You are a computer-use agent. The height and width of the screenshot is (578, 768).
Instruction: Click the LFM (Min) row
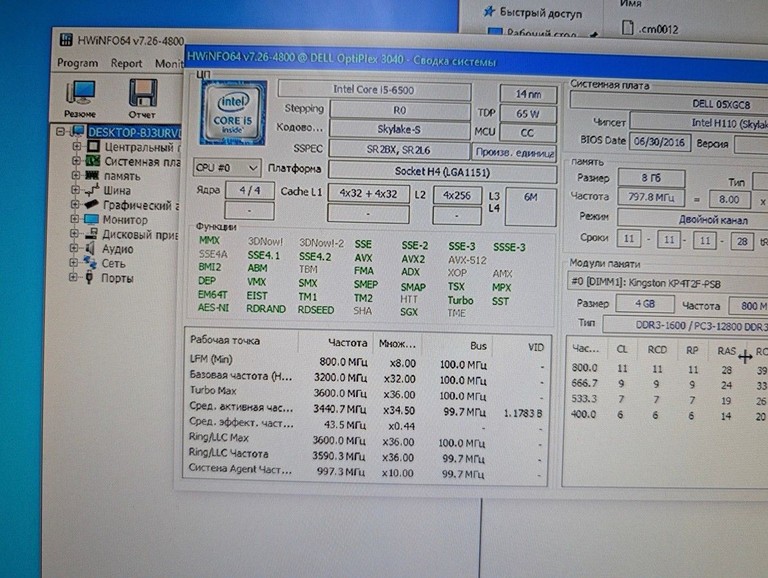[x=367, y=362]
